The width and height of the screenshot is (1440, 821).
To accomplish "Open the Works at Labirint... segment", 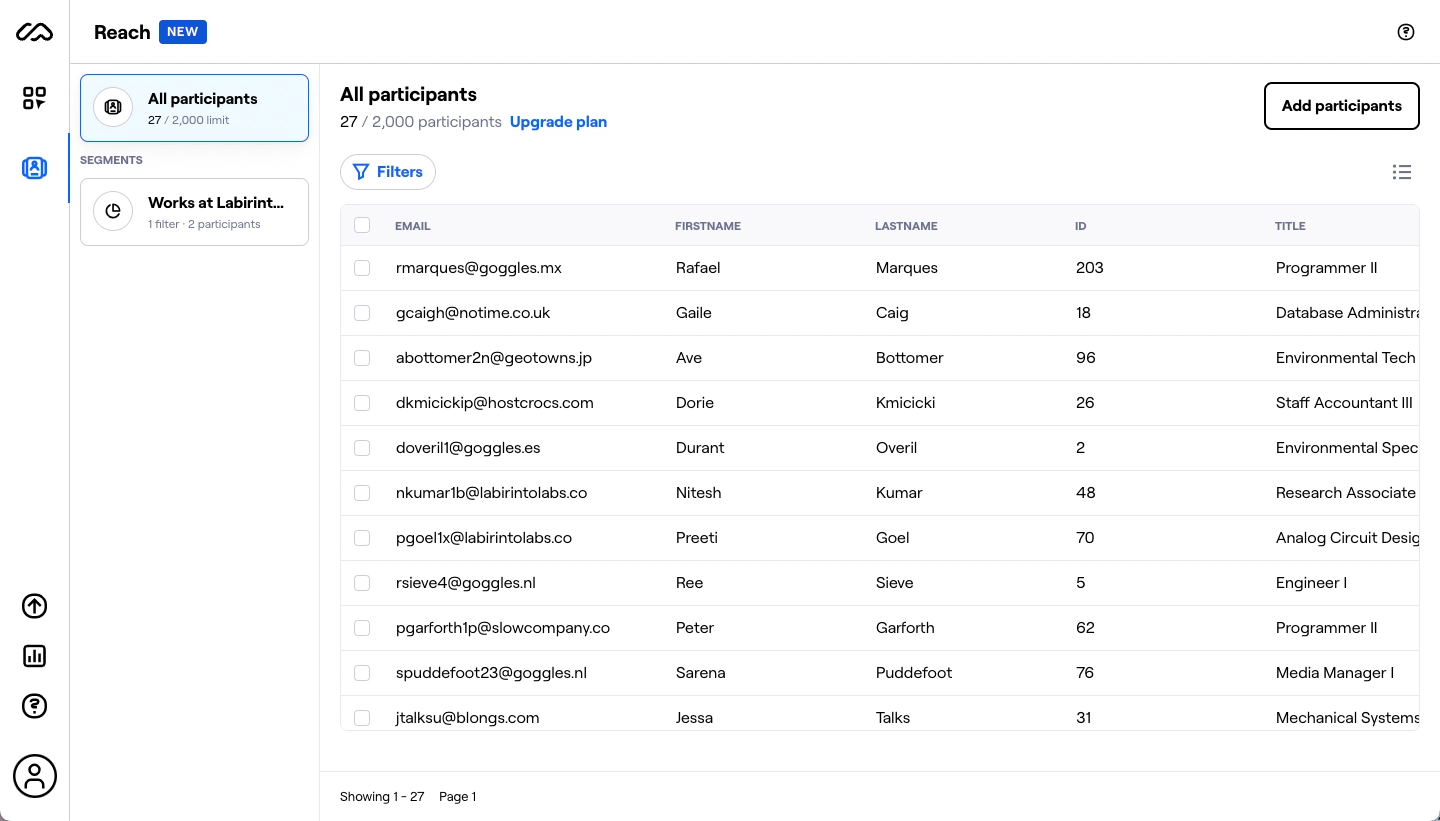I will point(194,212).
